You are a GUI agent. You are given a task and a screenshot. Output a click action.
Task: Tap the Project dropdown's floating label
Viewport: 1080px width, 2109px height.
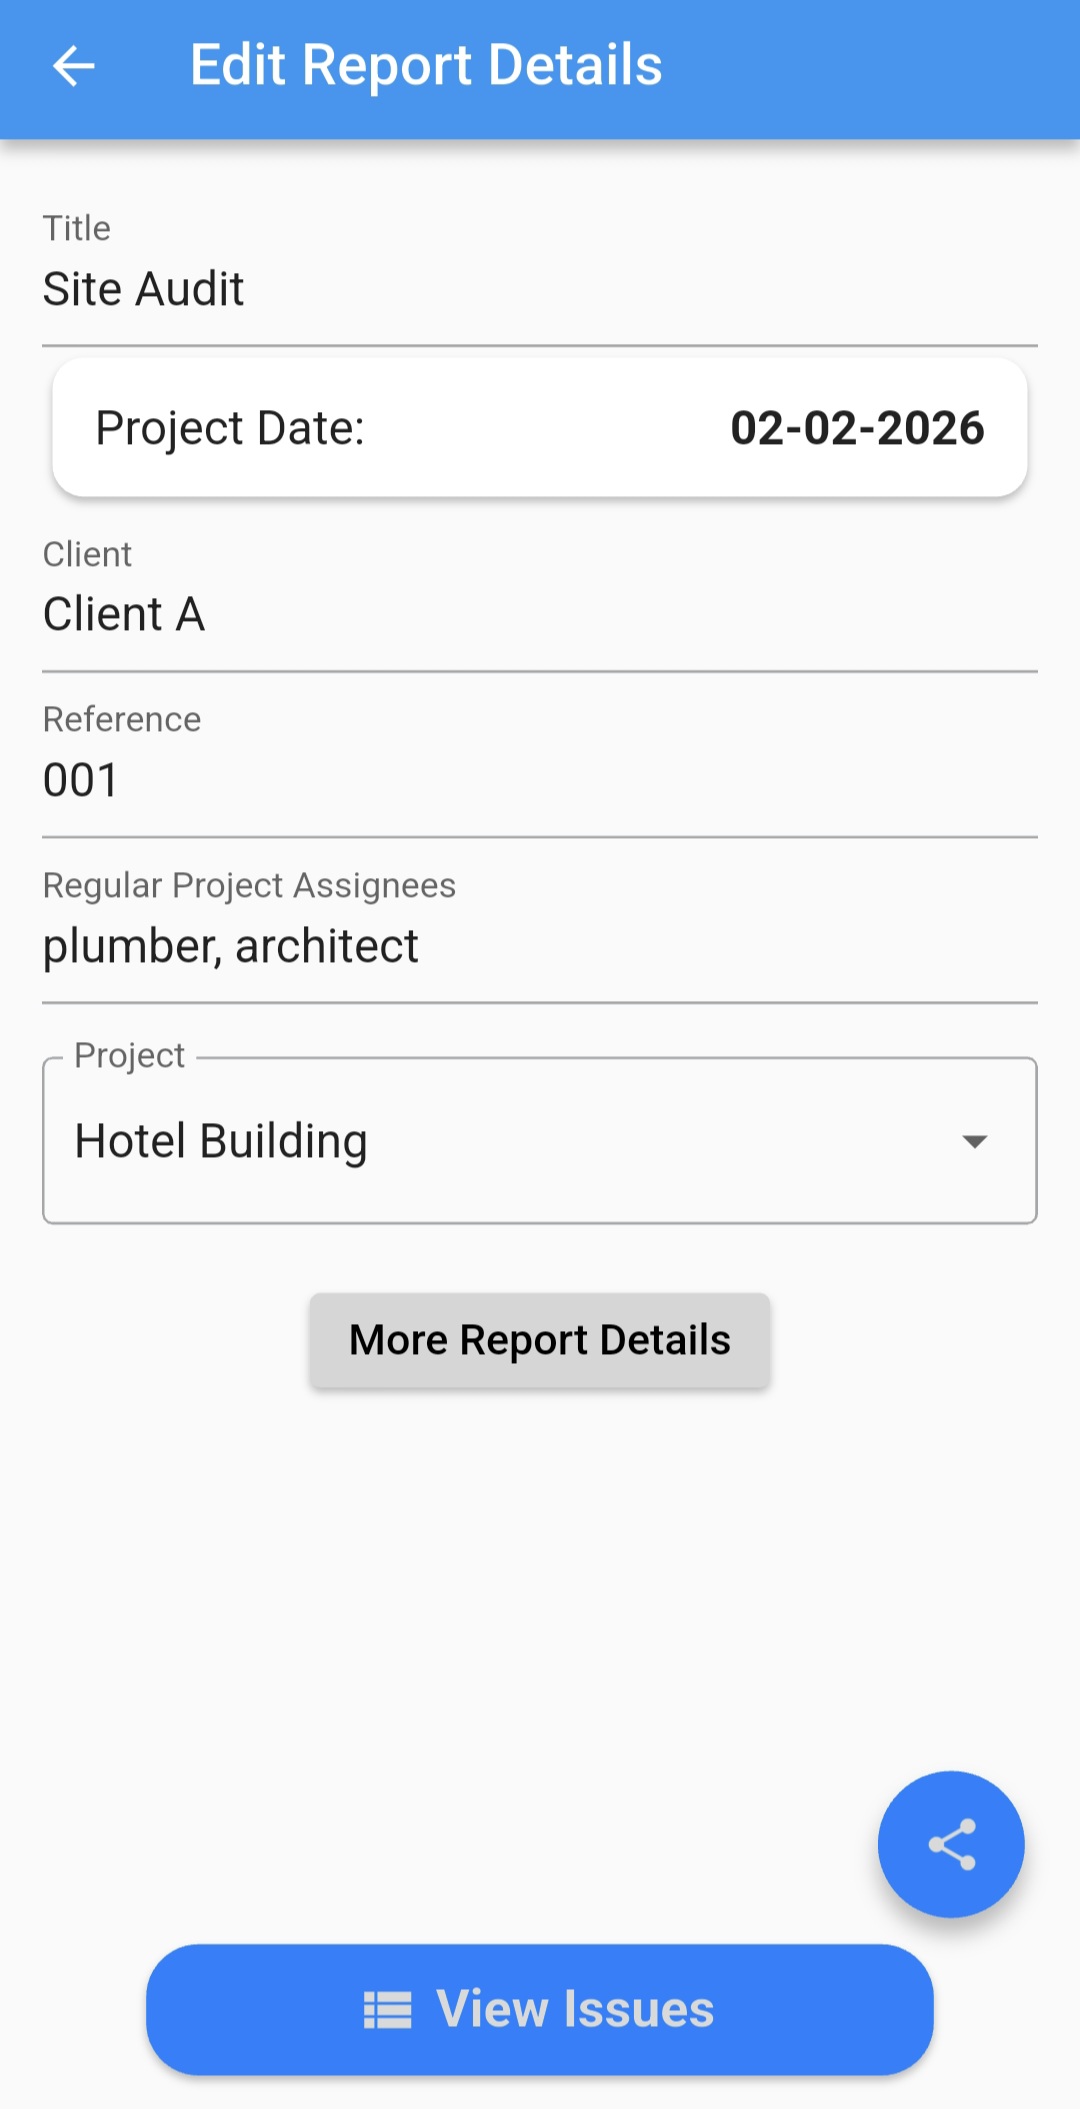tap(130, 1055)
